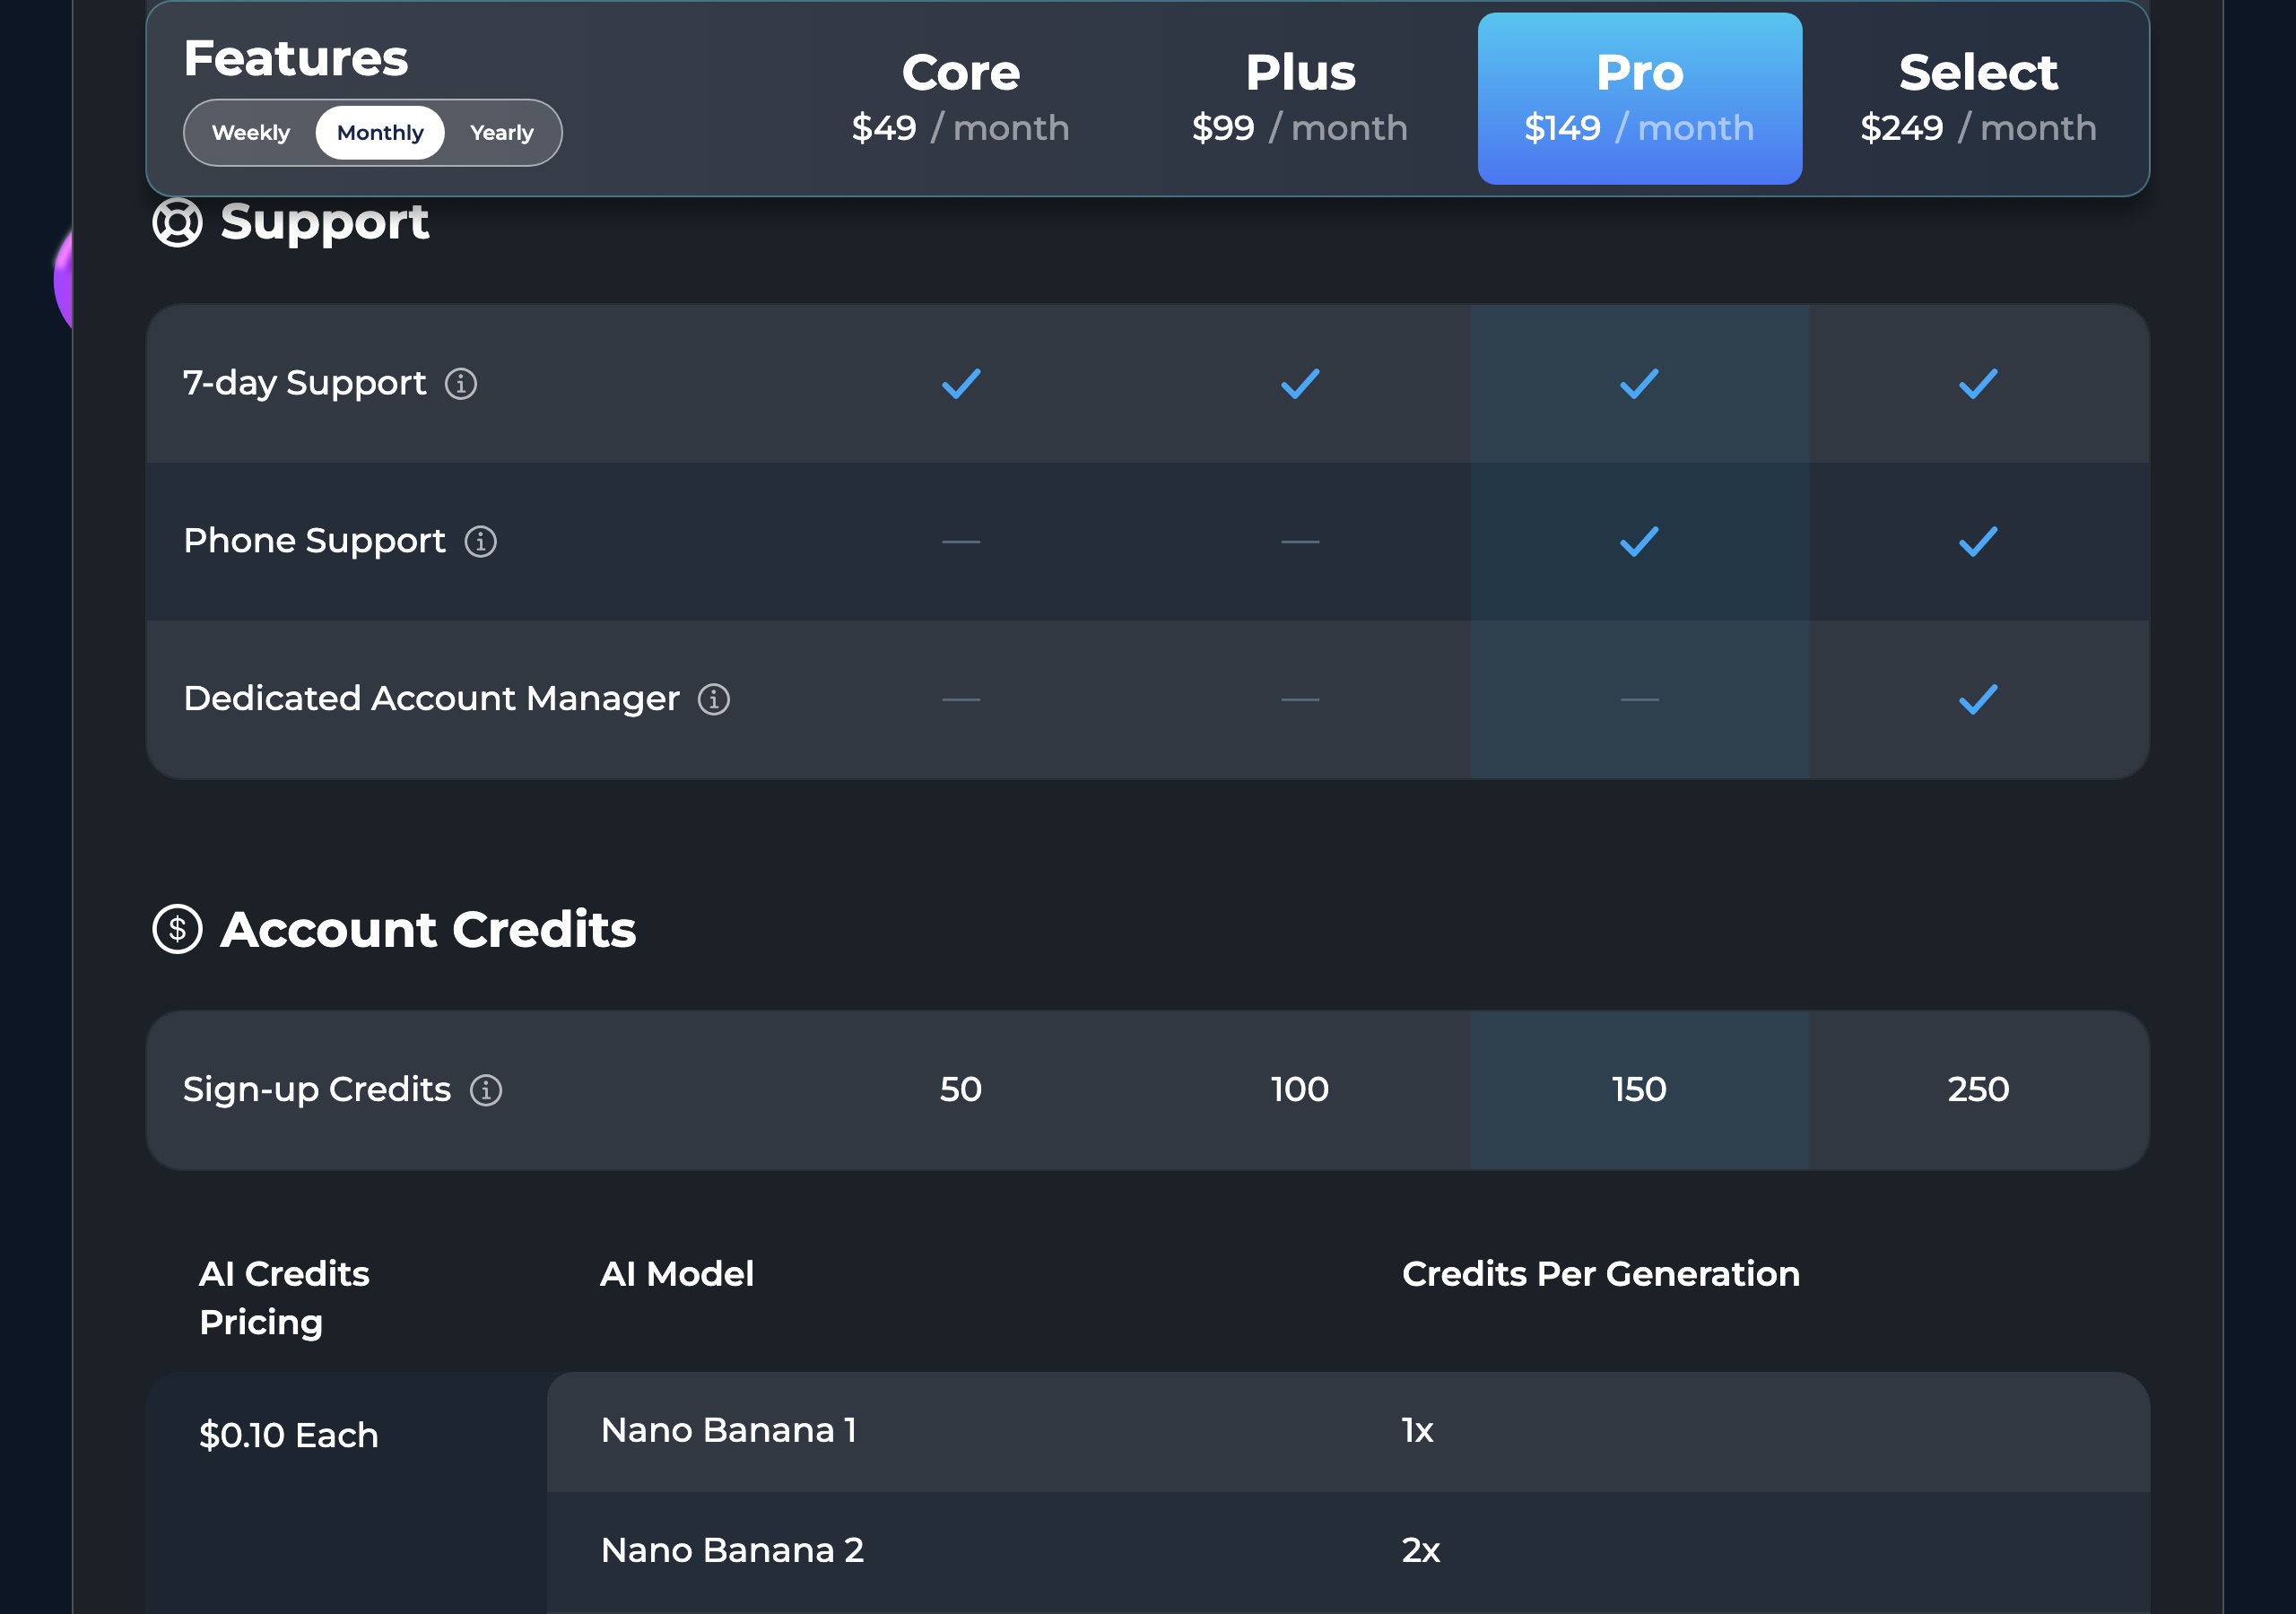Click the Plus 7-day Support checkmark
The width and height of the screenshot is (2296, 1614).
[1300, 384]
